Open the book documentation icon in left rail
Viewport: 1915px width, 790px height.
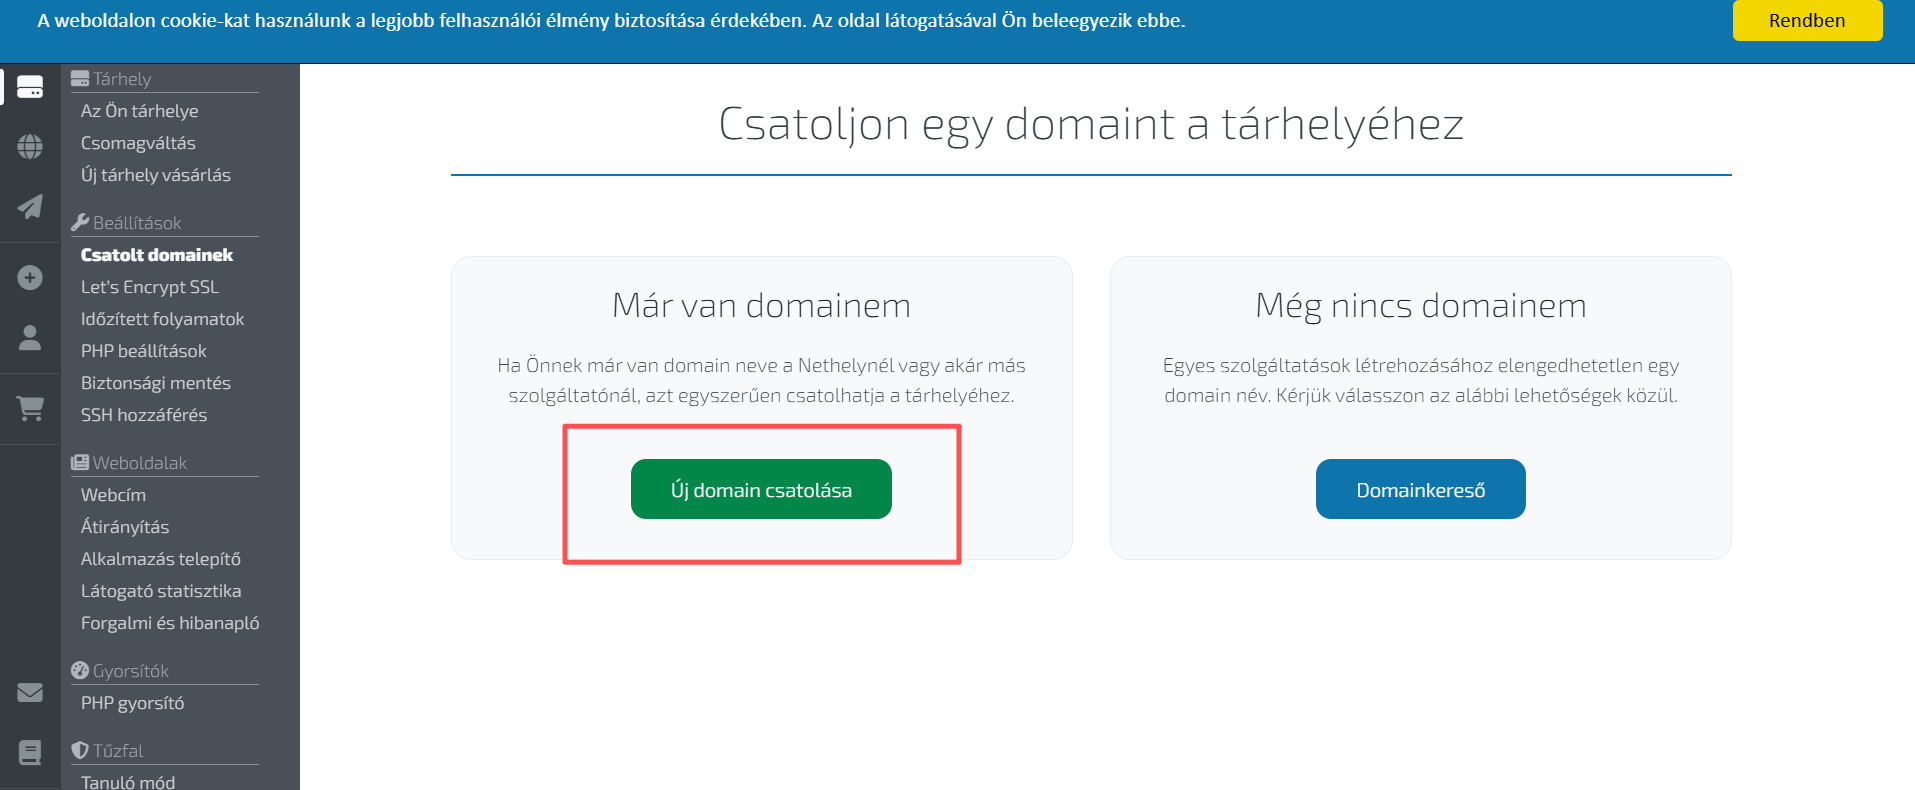tap(30, 752)
